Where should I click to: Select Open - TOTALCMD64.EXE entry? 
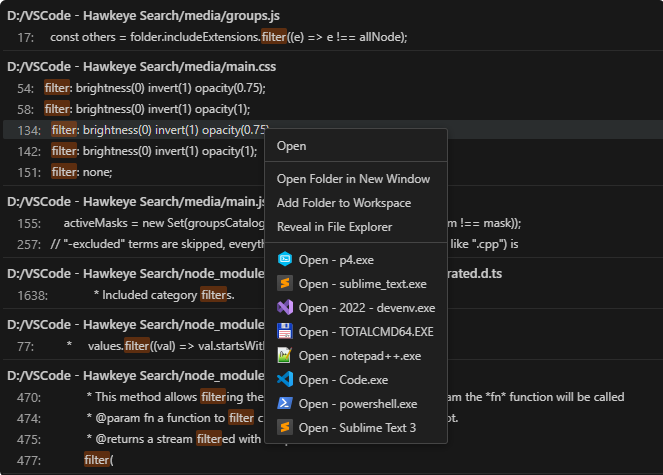tap(356, 332)
